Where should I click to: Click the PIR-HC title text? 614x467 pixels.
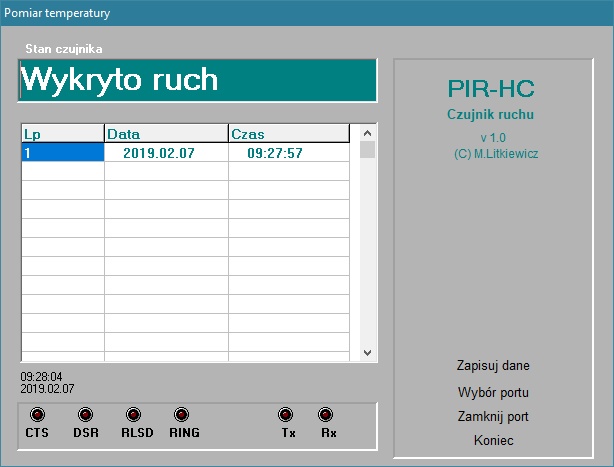[491, 88]
